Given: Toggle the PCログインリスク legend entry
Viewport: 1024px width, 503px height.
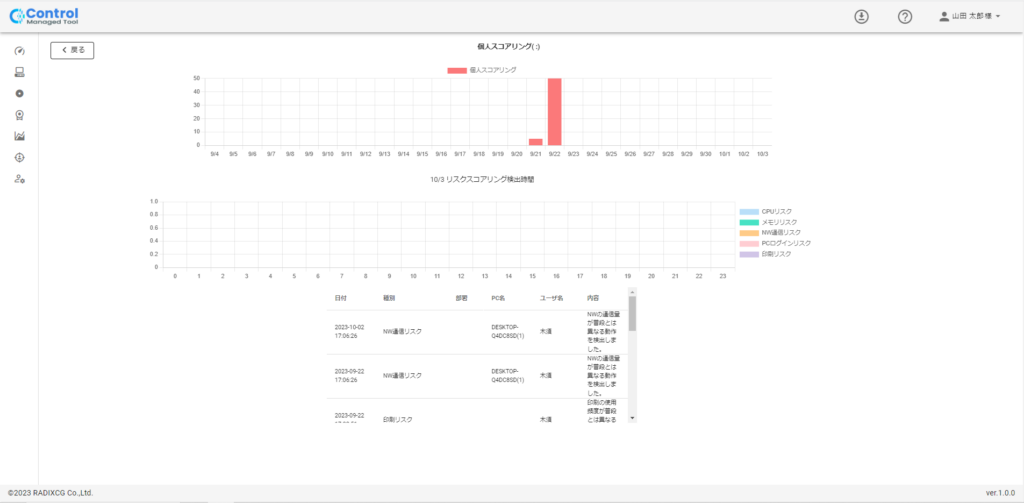Looking at the screenshot, I should coord(775,243).
